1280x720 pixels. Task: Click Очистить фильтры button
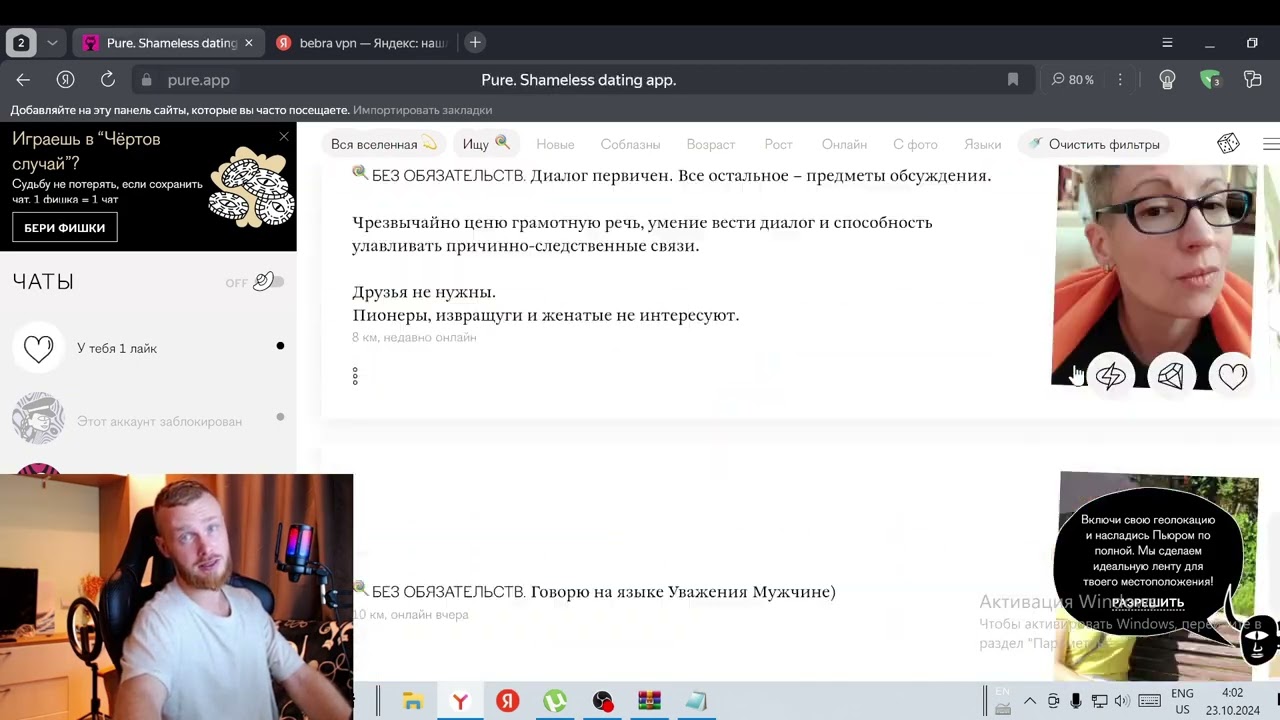tap(1094, 144)
